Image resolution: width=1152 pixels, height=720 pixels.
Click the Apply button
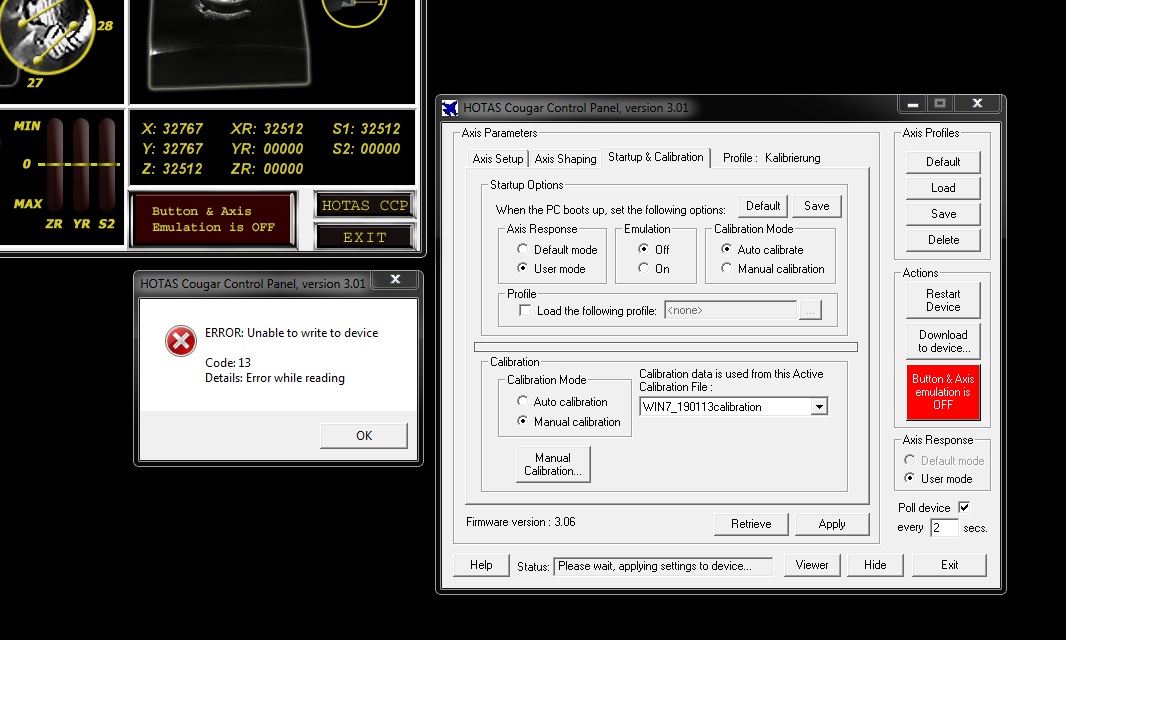(x=832, y=524)
